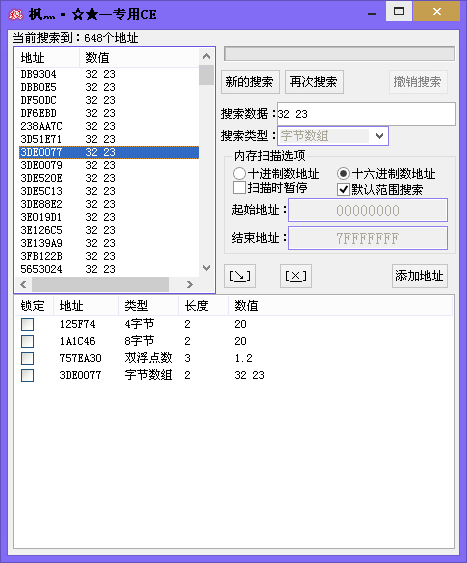Lock the 125F74 address row checkbox
Image resolution: width=467 pixels, height=563 pixels.
(x=27, y=324)
